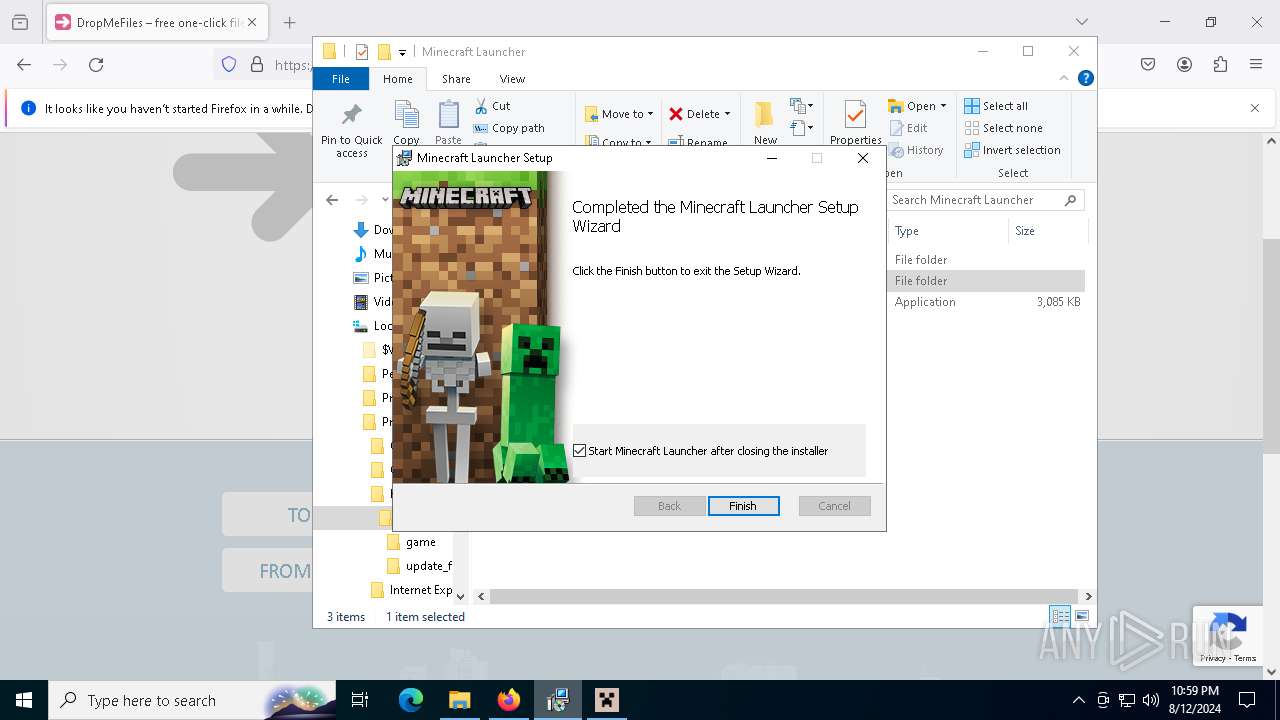This screenshot has width=1280, height=720.
Task: Click Invert selection in the ribbon
Action: coord(1012,150)
